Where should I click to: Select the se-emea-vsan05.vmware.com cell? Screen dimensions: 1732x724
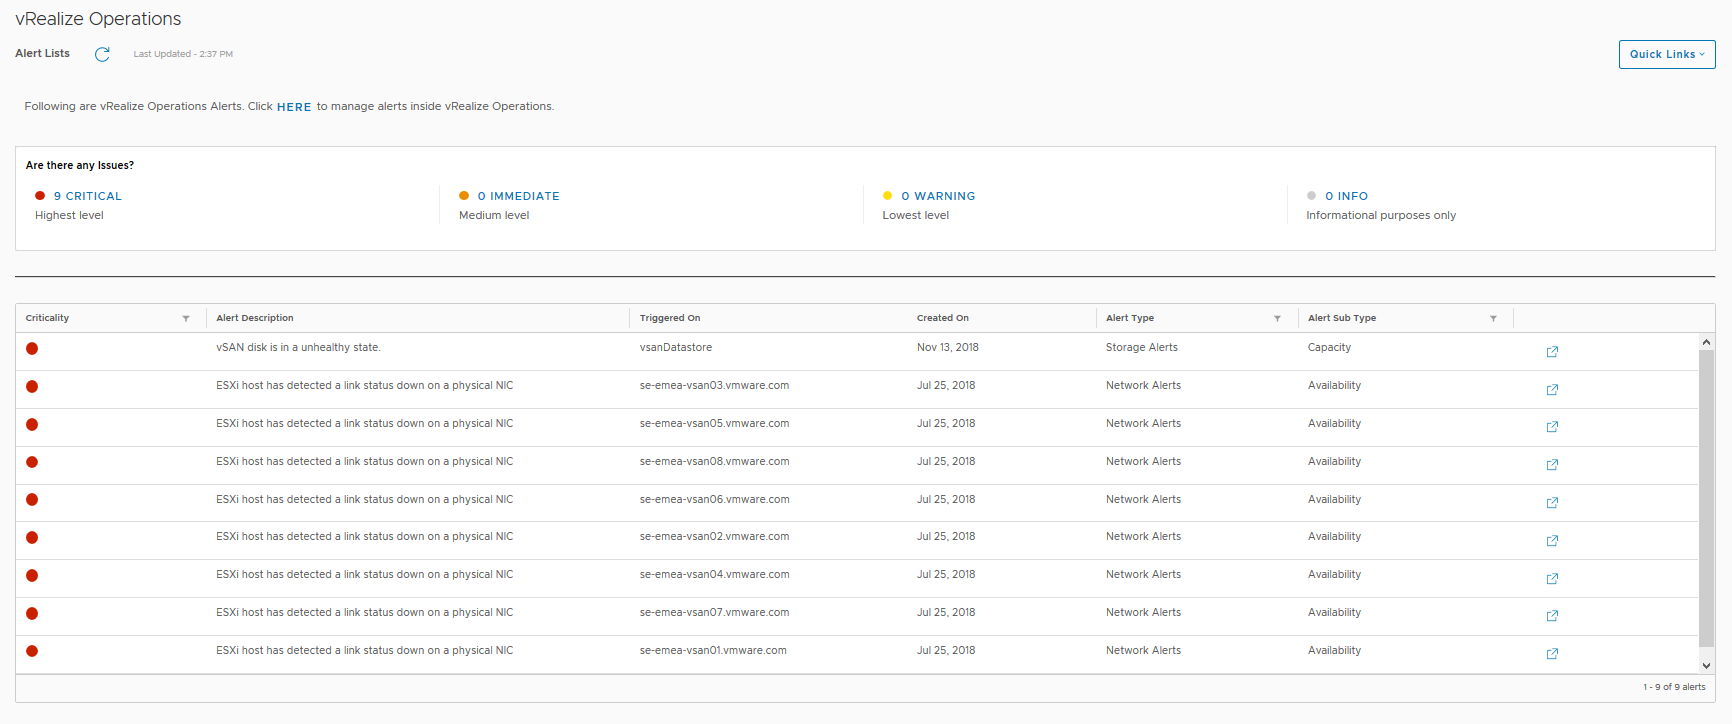714,424
